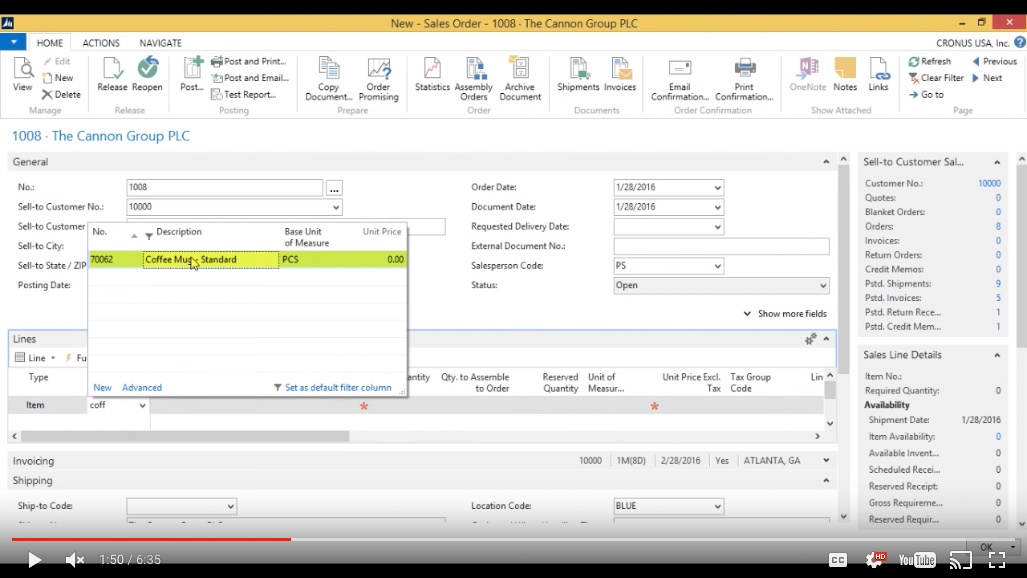View Invoices documents
Image resolution: width=1027 pixels, height=578 pixels.
620,74
